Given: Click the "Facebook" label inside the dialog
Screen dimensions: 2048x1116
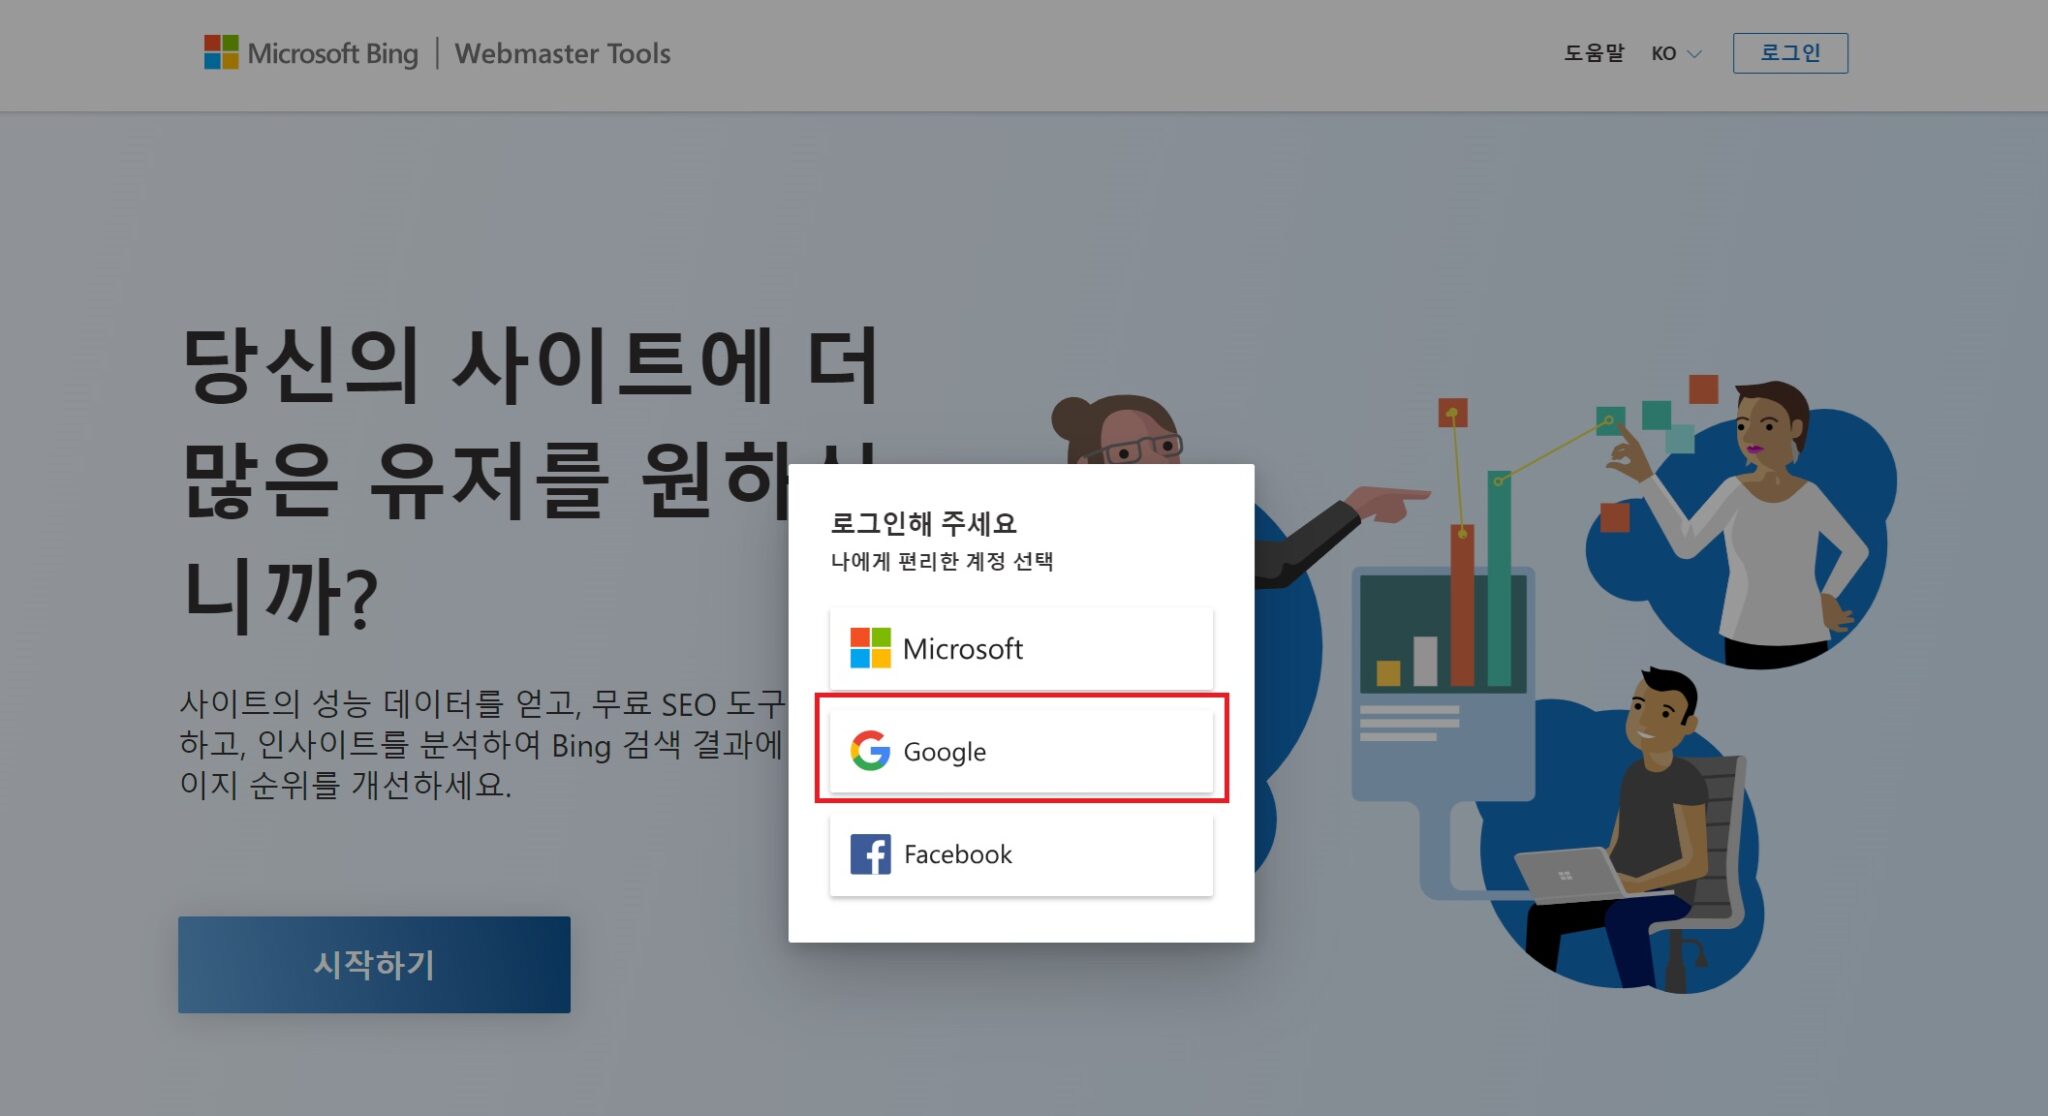Looking at the screenshot, I should pyautogui.click(x=957, y=854).
